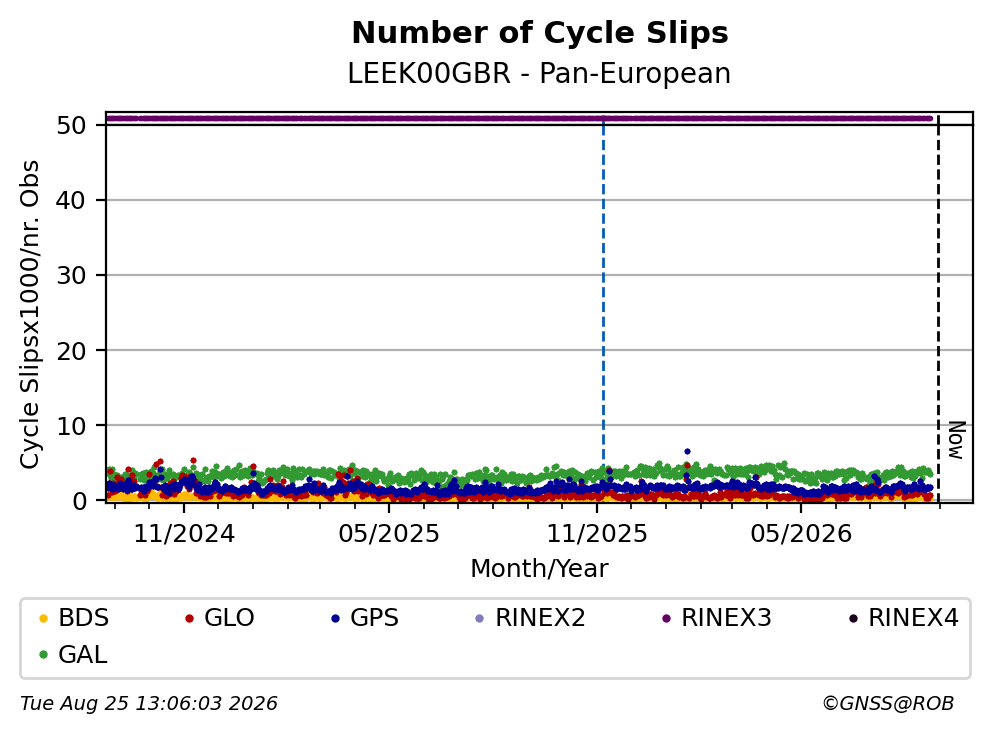Screen dimensions: 993x734
Task: Click the 'Now' dashed vertical line label
Action: point(956,440)
